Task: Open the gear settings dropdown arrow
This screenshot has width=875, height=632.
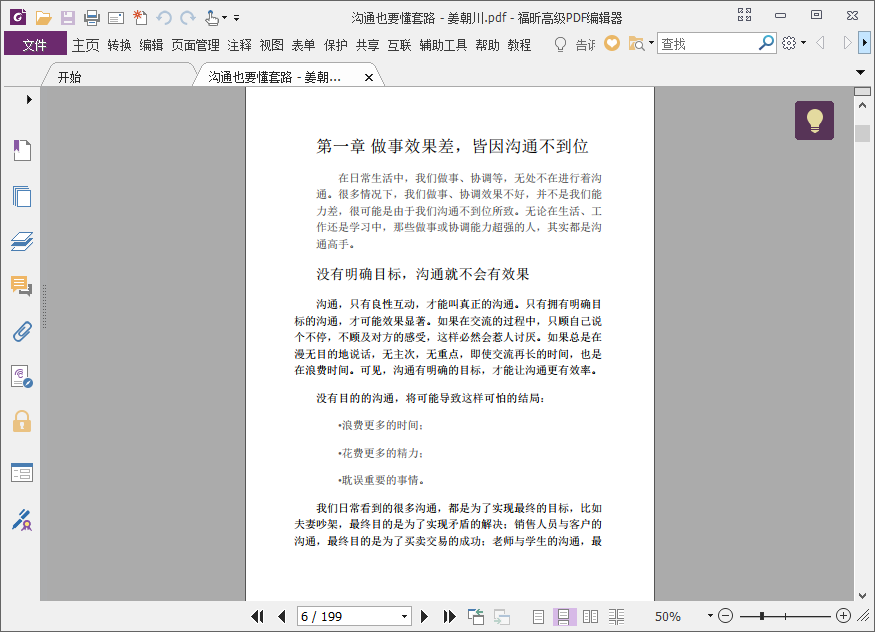Action: (803, 43)
